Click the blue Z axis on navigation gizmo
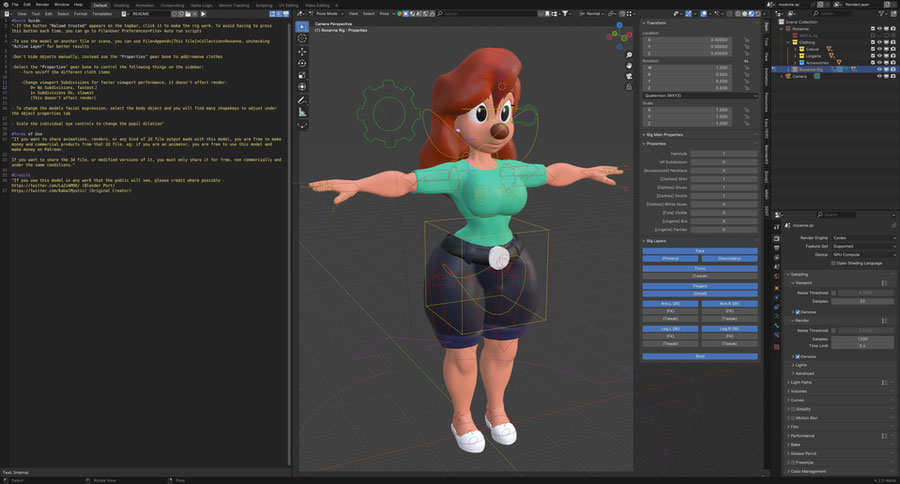Image resolution: width=900 pixels, height=484 pixels. tap(619, 25)
